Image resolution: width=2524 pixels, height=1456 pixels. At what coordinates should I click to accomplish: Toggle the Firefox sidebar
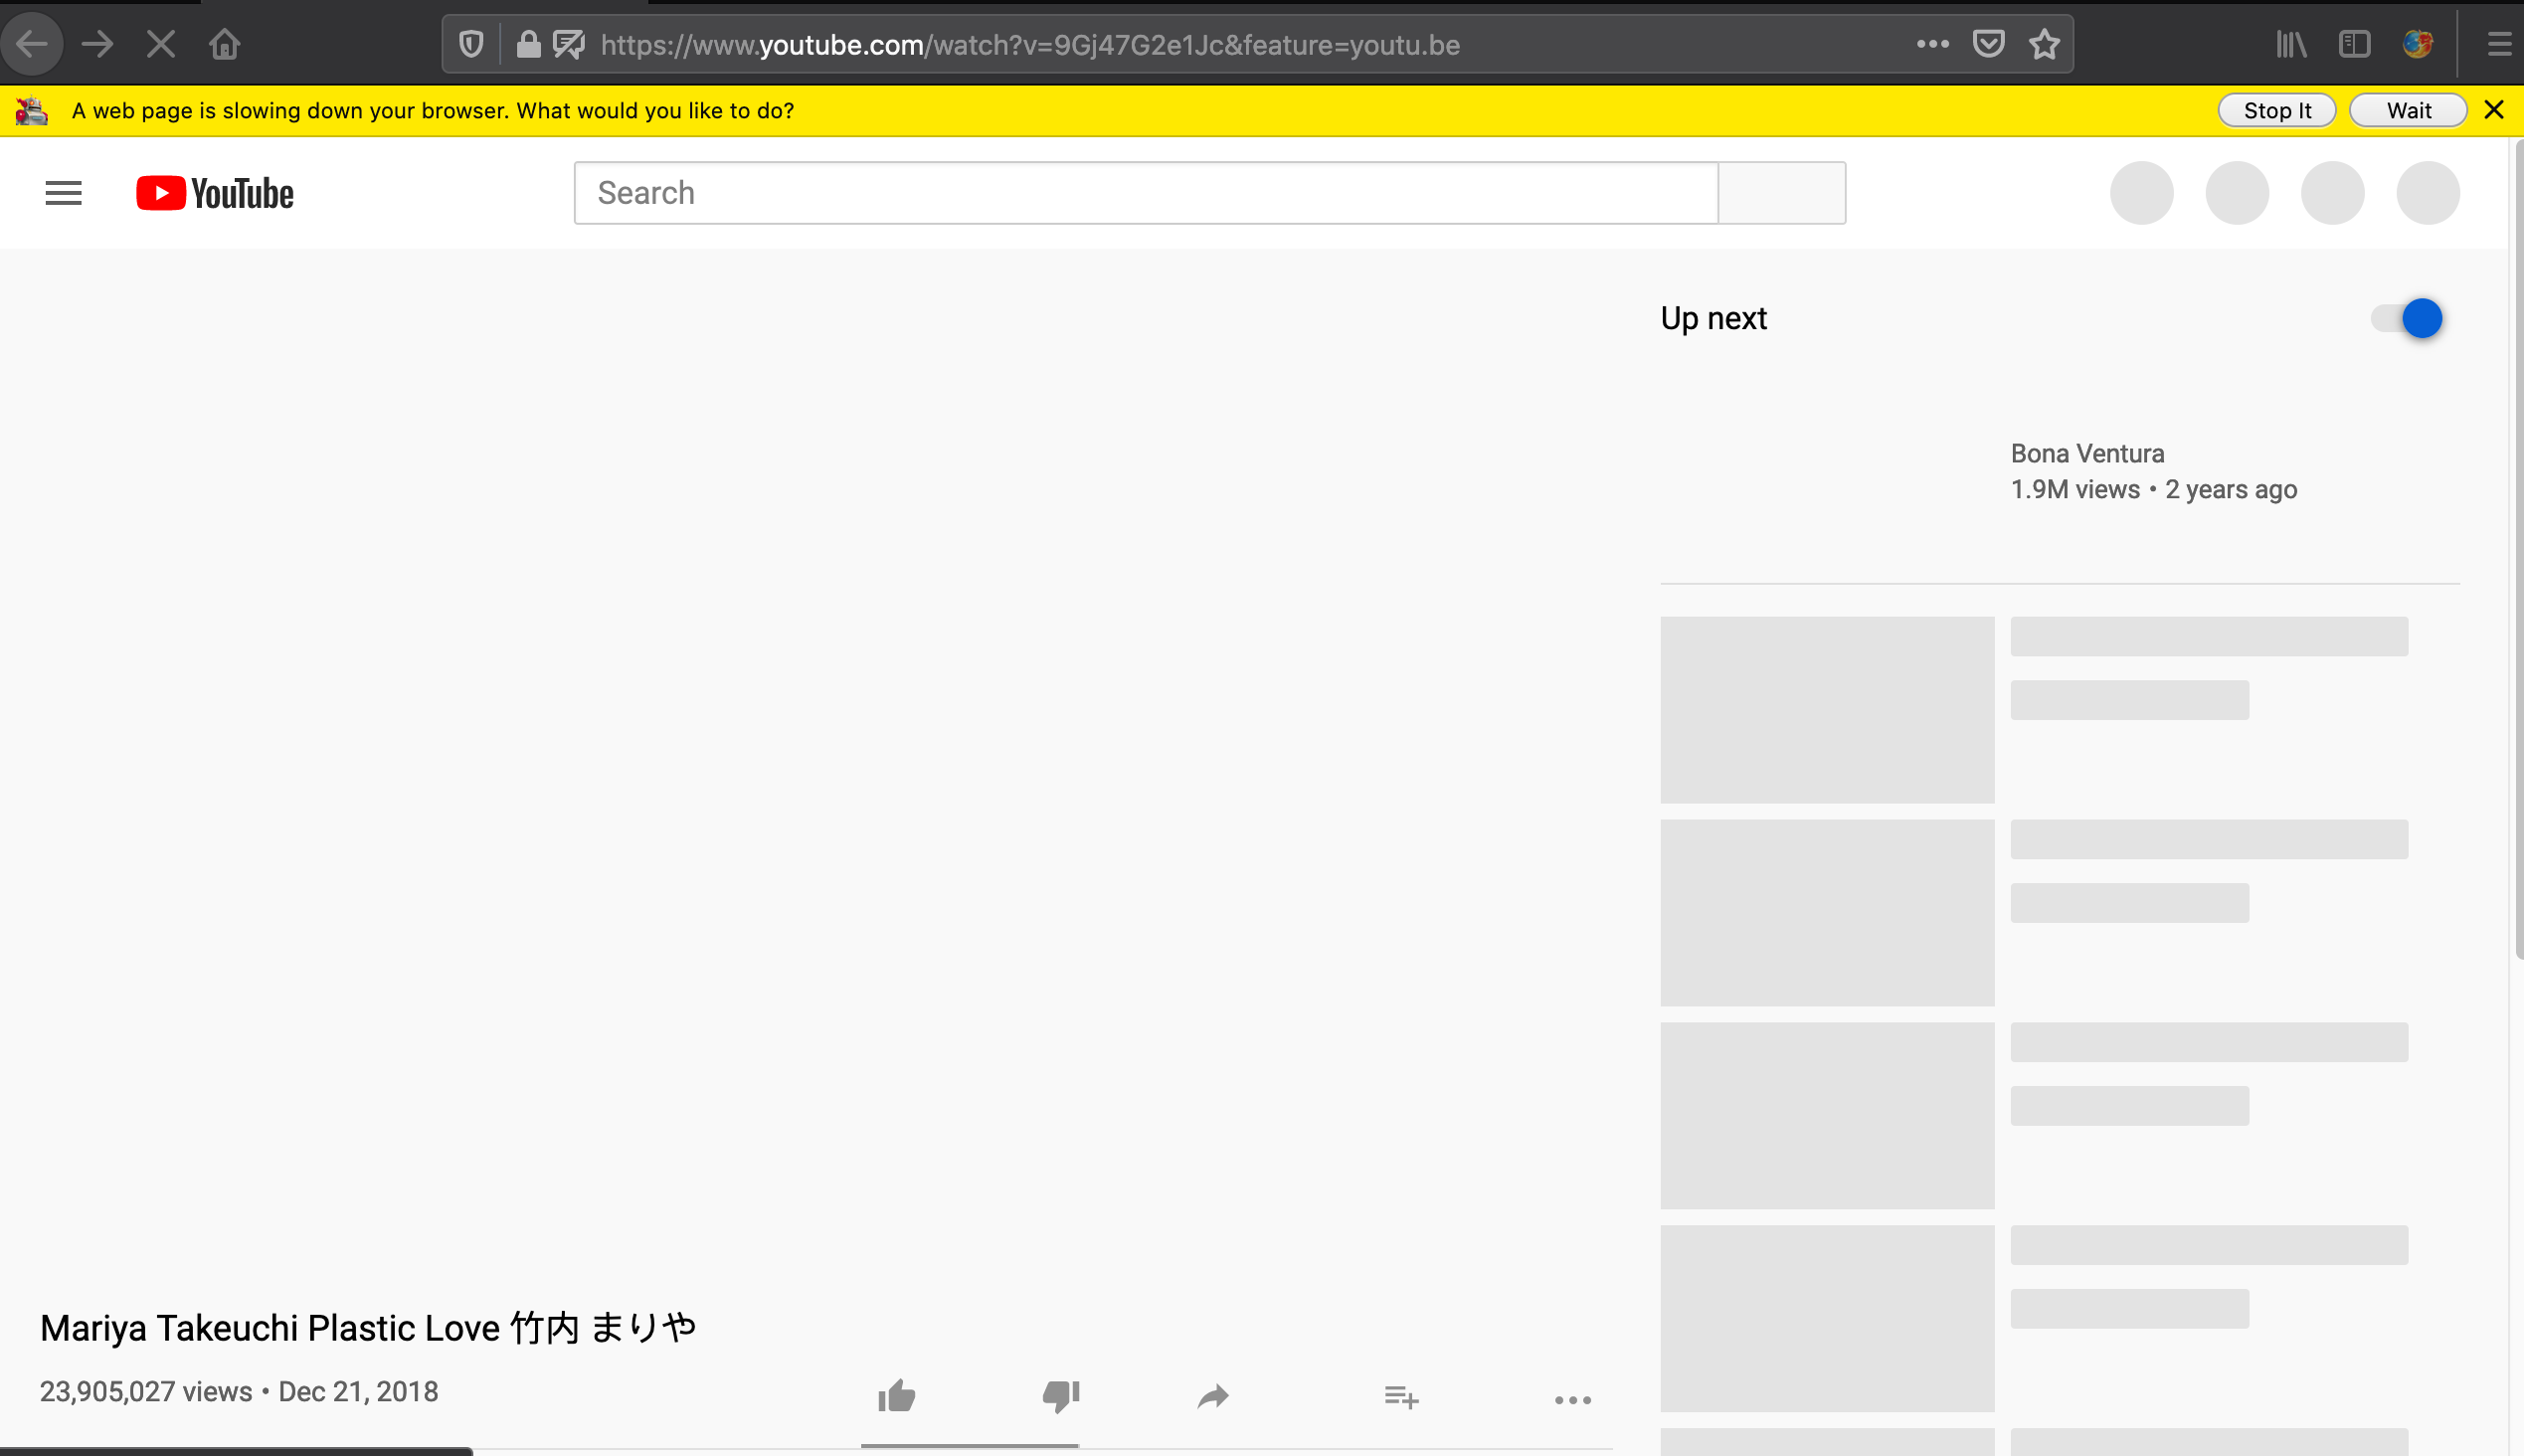tap(2355, 43)
